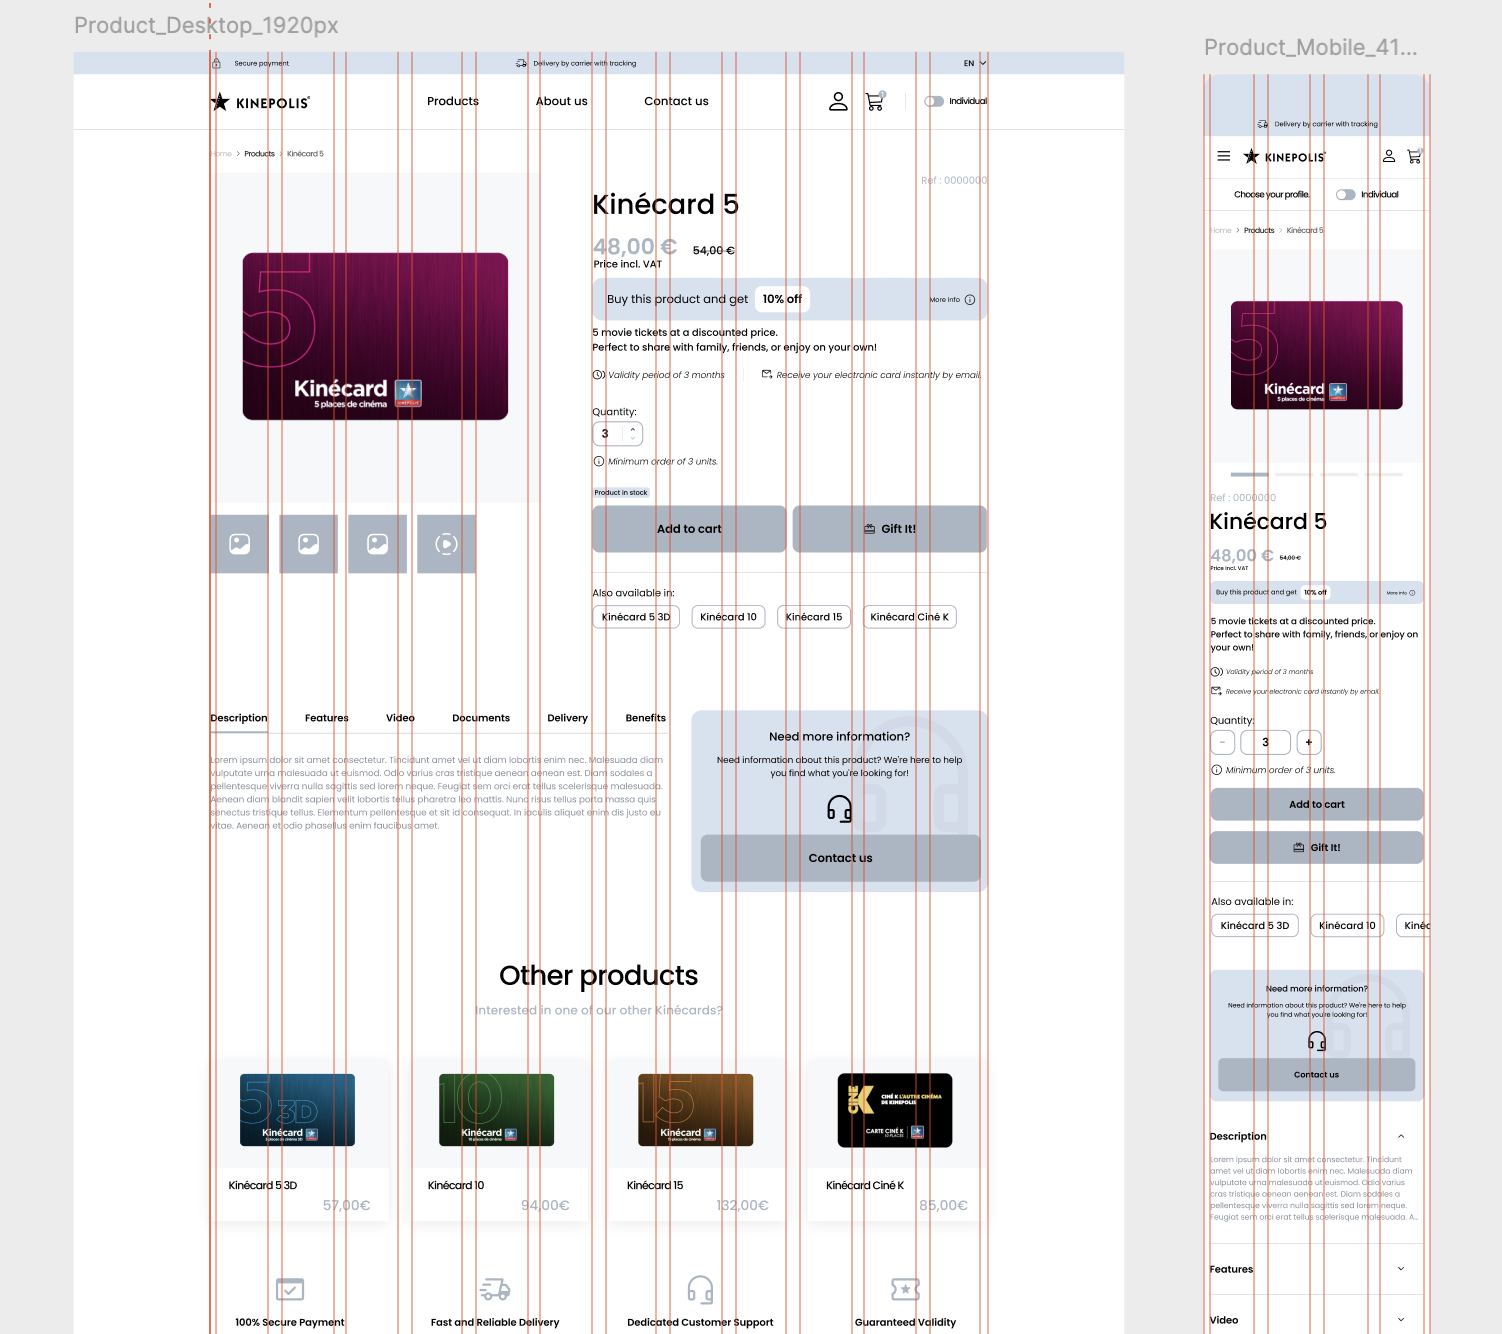The image size is (1502, 1334).
Task: Collapse the Description section in the mobile frame
Action: click(x=1401, y=1136)
